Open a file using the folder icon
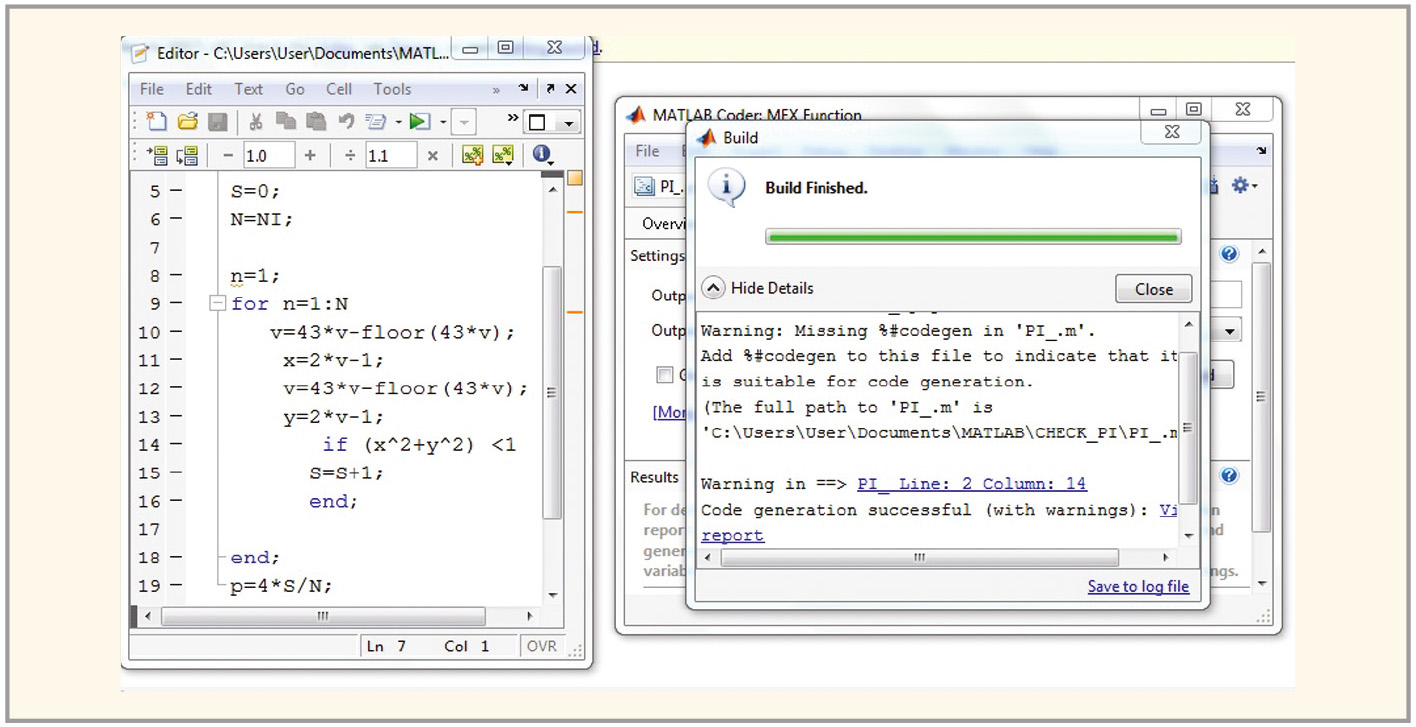Viewport: 1416px width, 727px height. point(187,121)
